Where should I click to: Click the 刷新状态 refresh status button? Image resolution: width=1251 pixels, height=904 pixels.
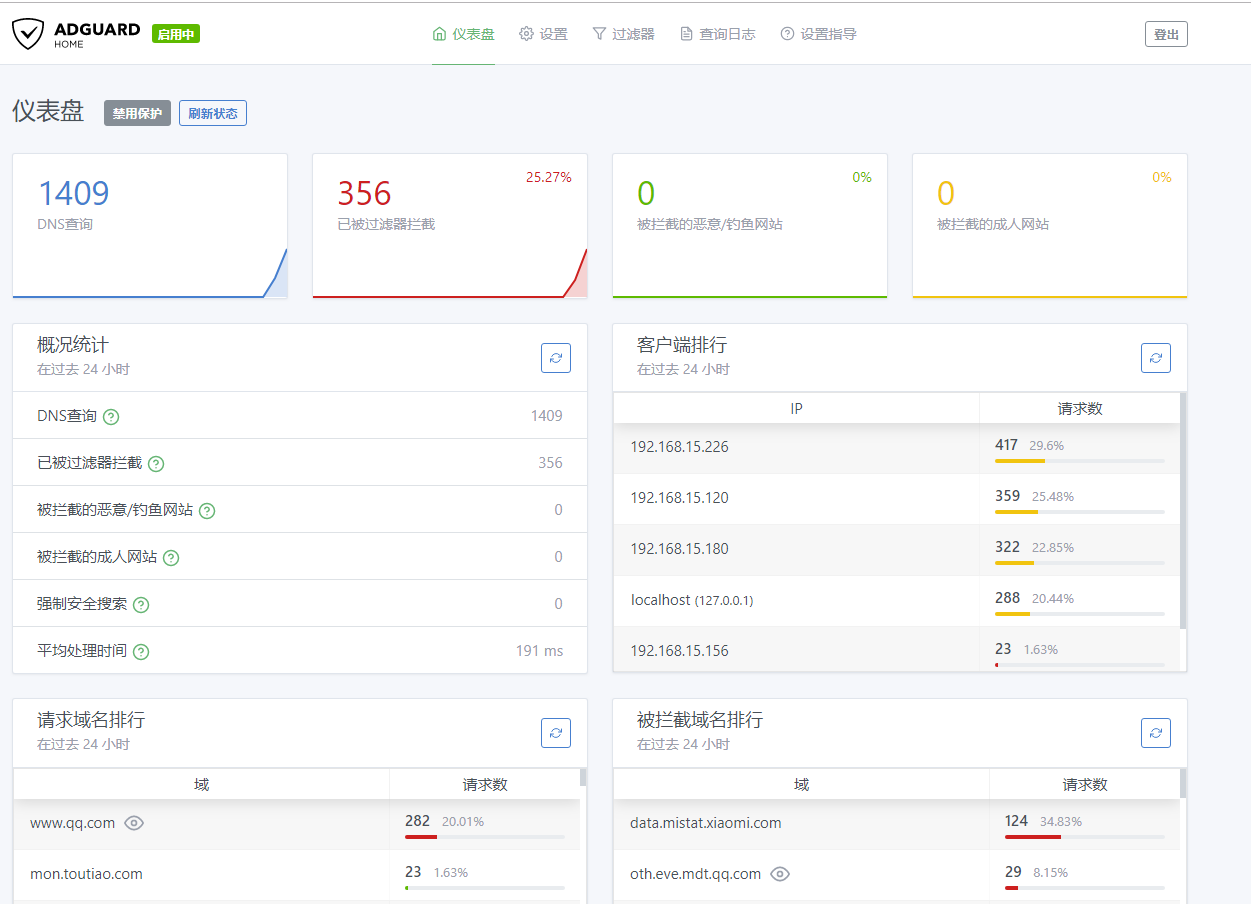[212, 113]
